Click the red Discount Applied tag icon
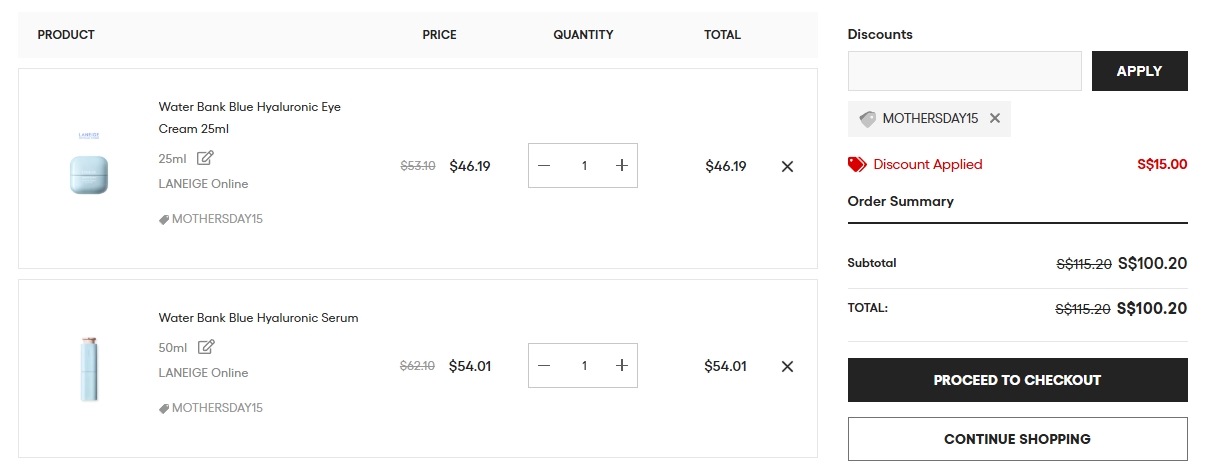Image resolution: width=1217 pixels, height=475 pixels. coord(857,164)
